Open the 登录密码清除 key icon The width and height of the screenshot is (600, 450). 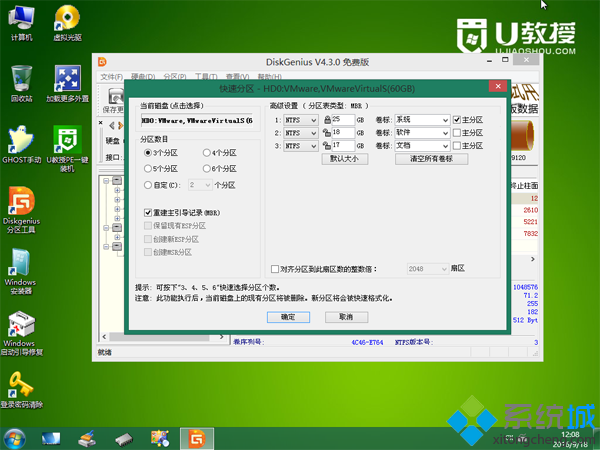point(20,385)
